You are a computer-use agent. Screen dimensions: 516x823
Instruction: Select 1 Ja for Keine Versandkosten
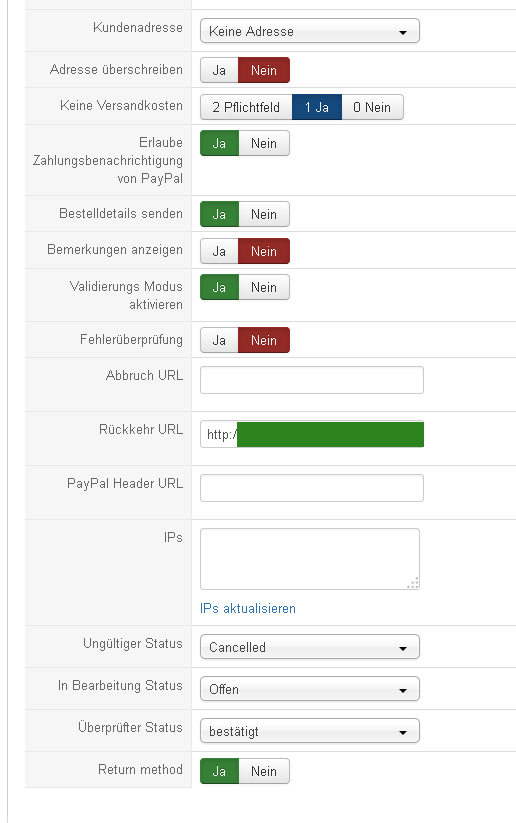317,107
